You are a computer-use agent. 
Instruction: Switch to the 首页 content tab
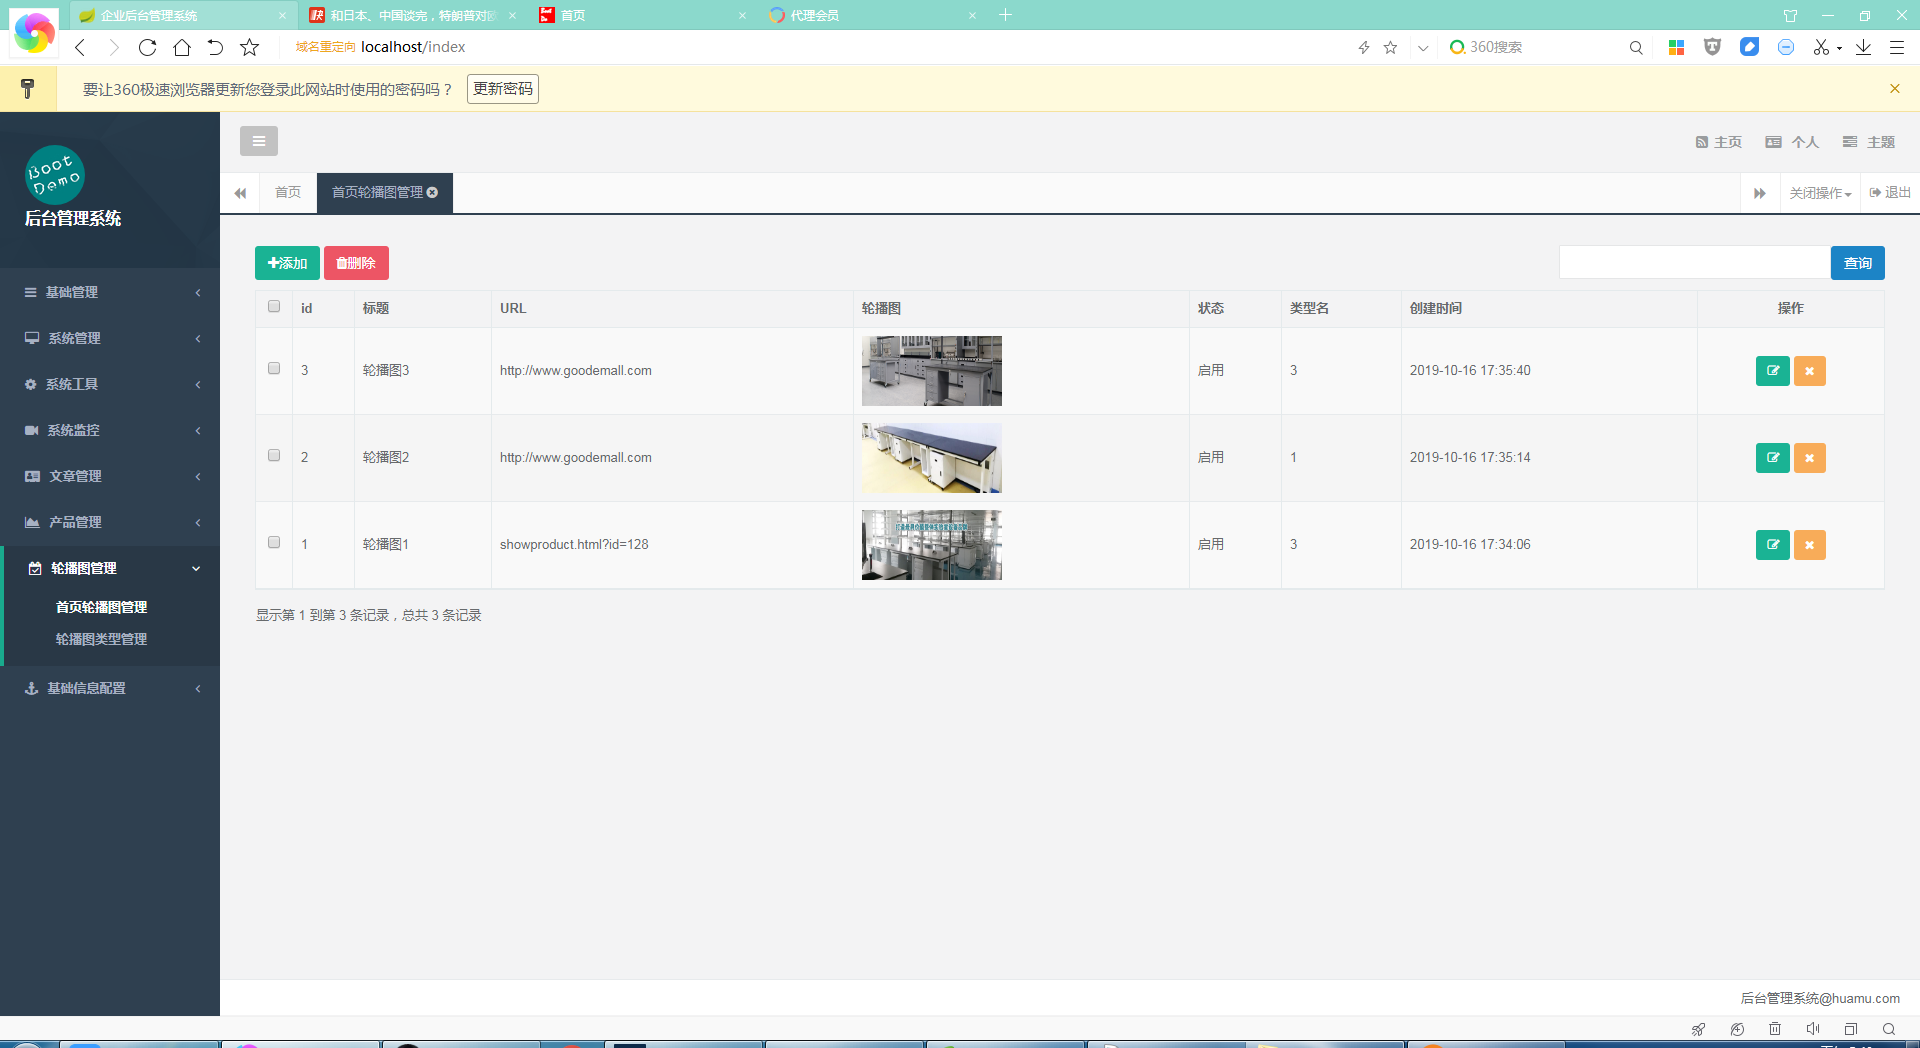(288, 192)
